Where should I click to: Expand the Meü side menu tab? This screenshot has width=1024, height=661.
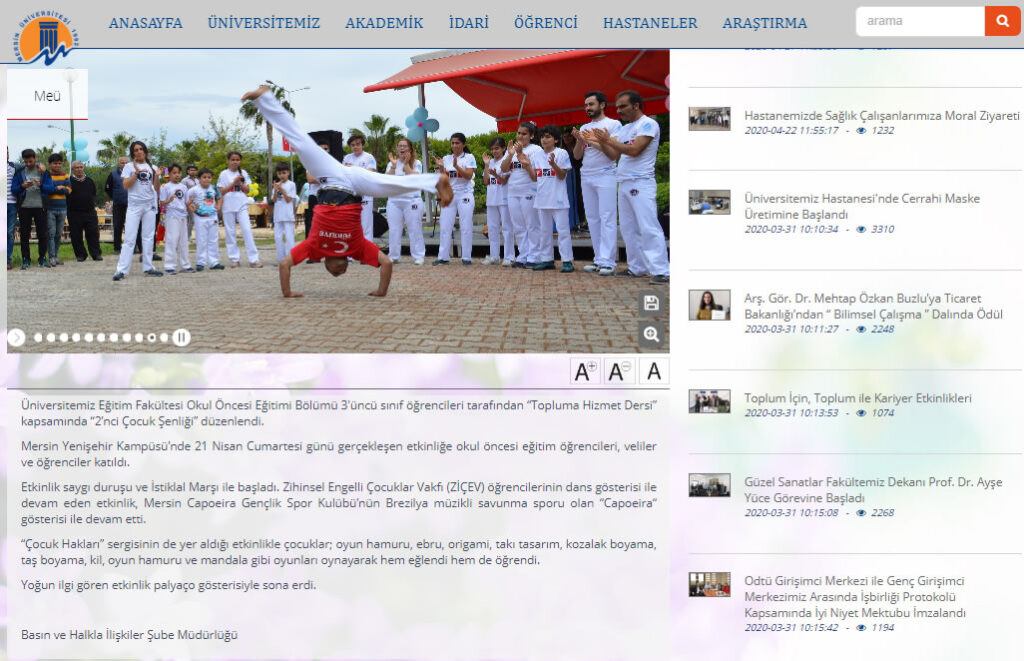coord(47,95)
